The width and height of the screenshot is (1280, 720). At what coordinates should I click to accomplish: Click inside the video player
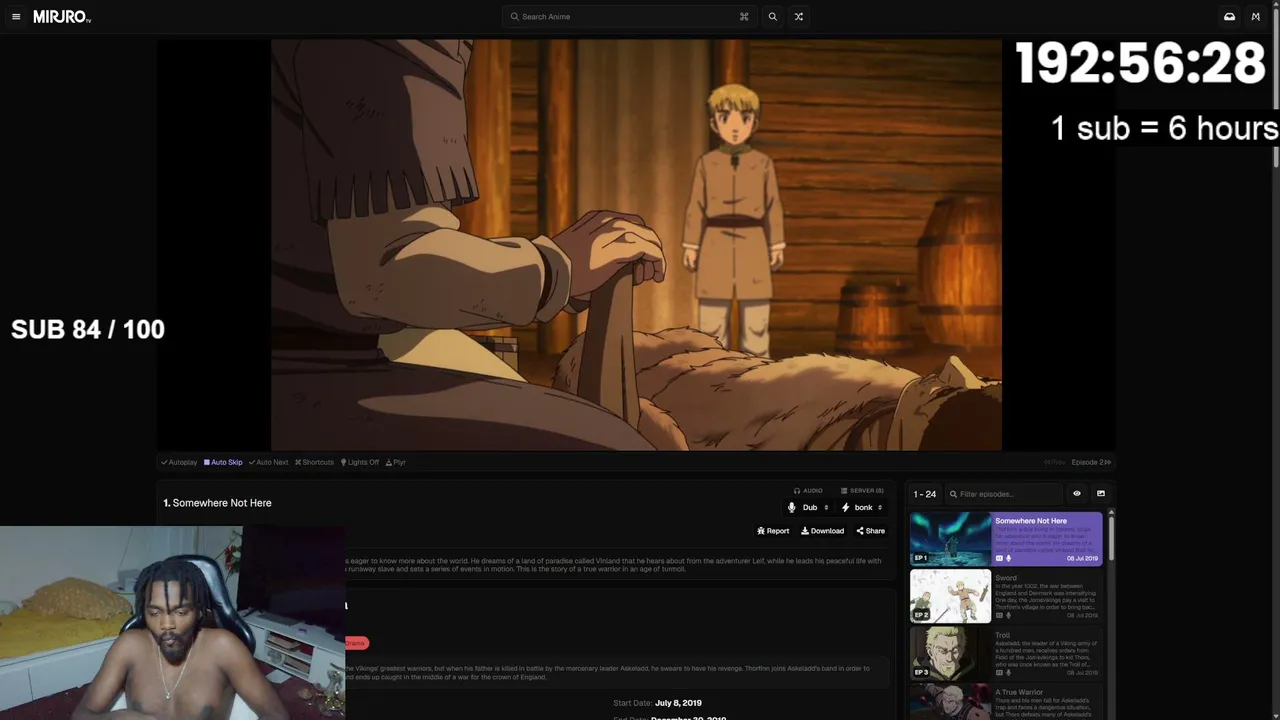[636, 245]
